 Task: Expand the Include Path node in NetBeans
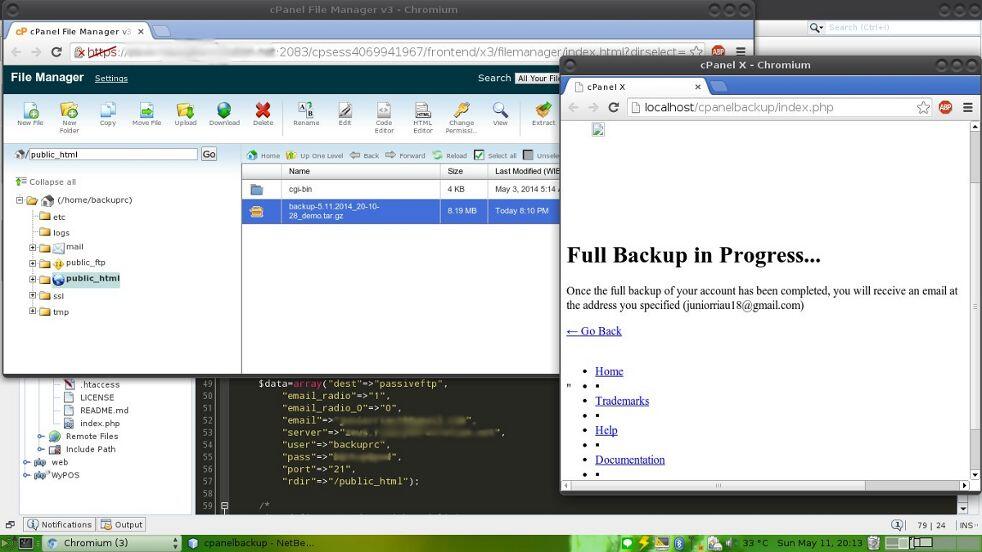coord(41,449)
